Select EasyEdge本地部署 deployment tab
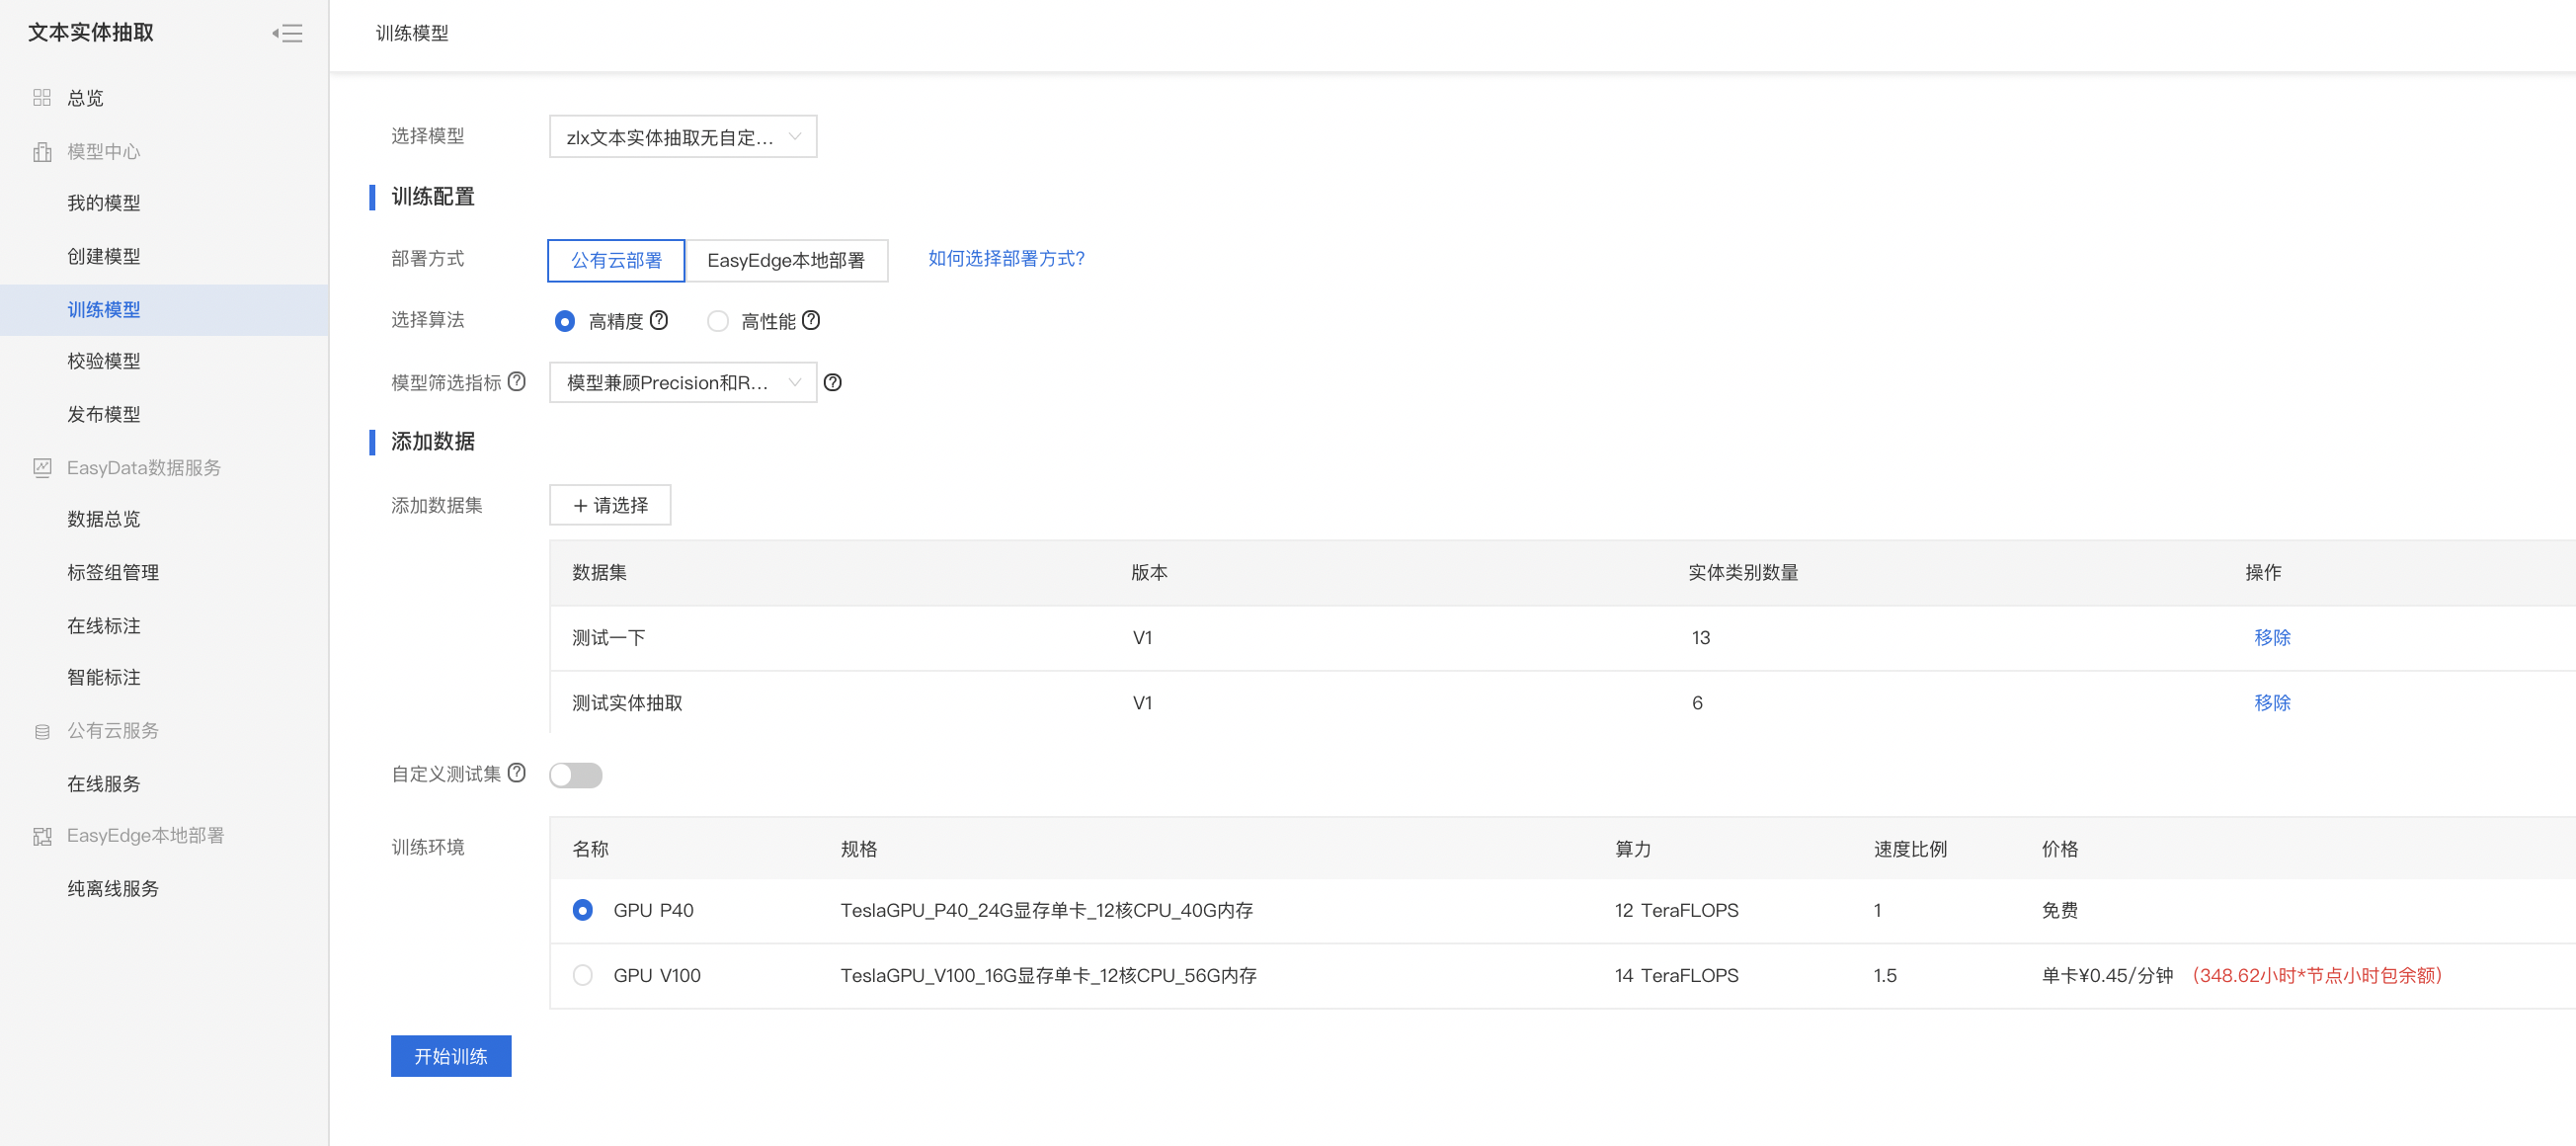 pos(786,260)
